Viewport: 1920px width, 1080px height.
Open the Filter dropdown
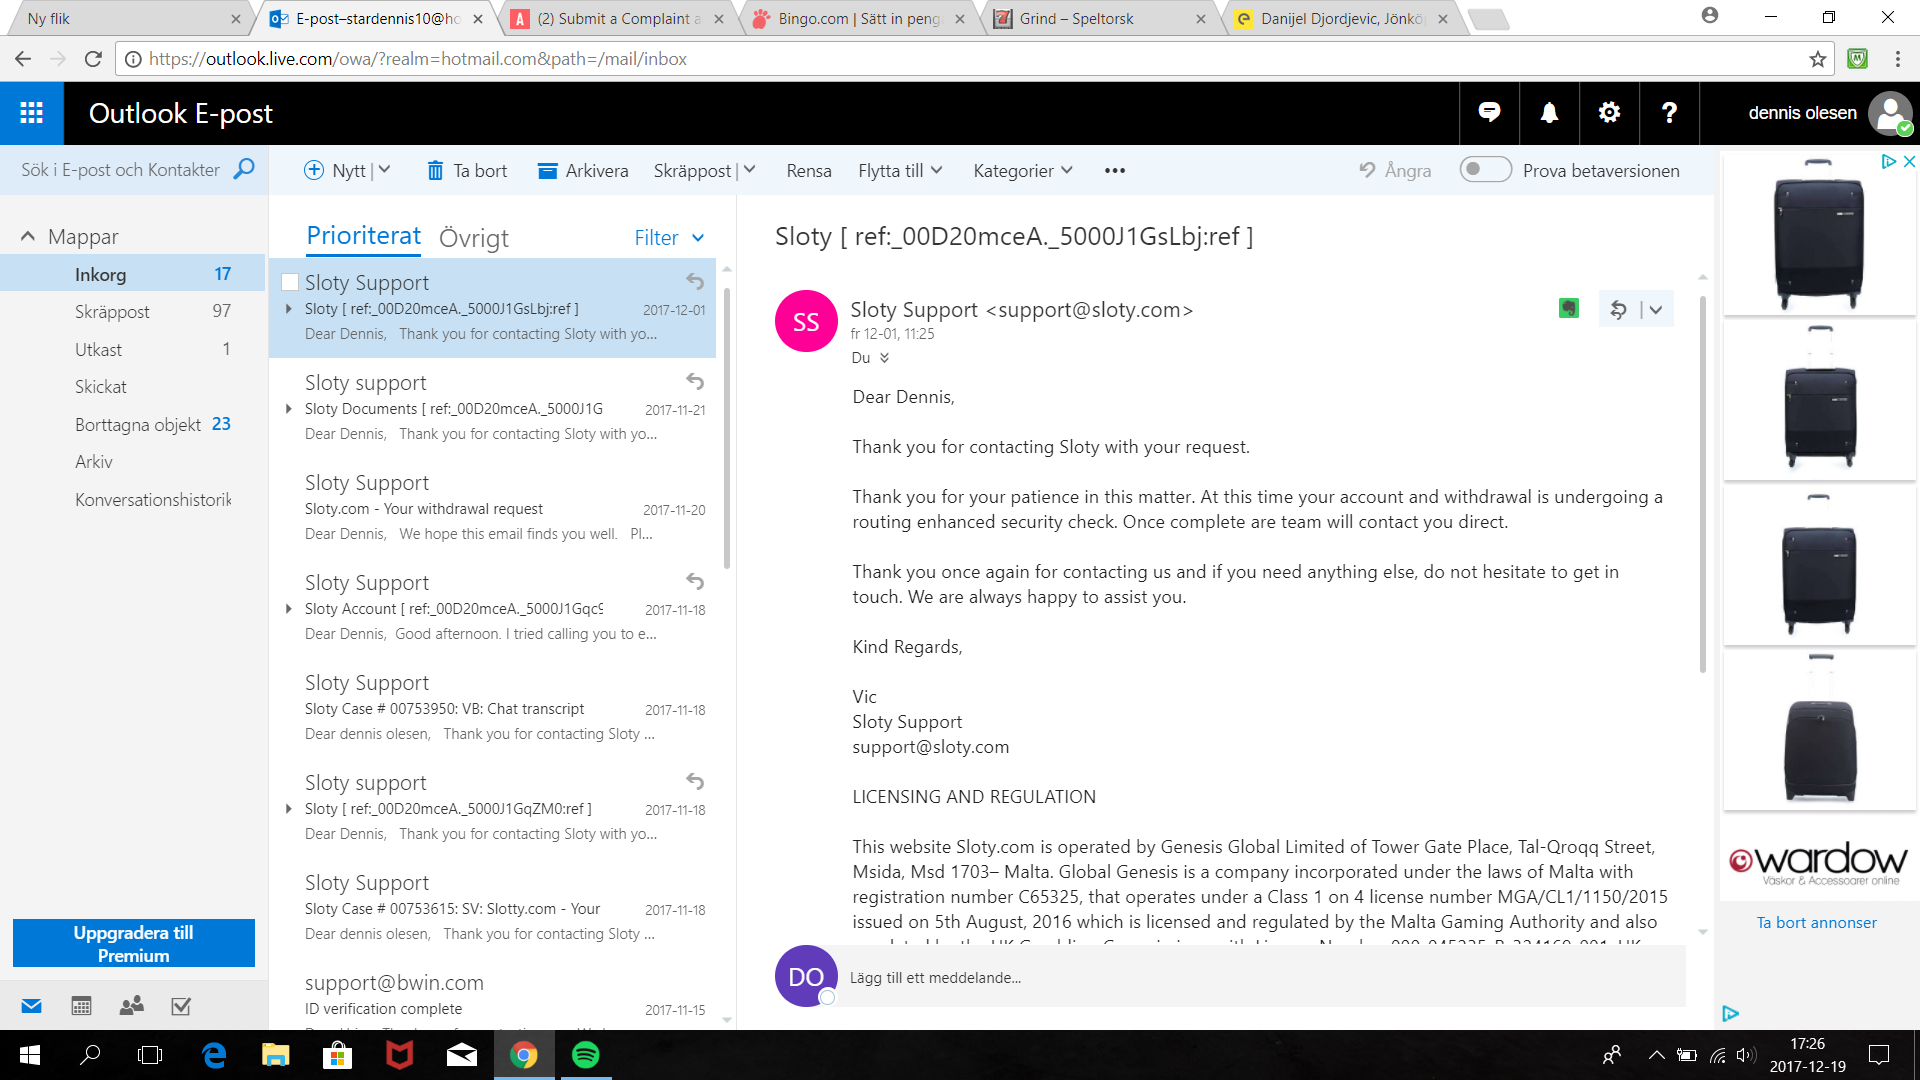[x=670, y=238]
